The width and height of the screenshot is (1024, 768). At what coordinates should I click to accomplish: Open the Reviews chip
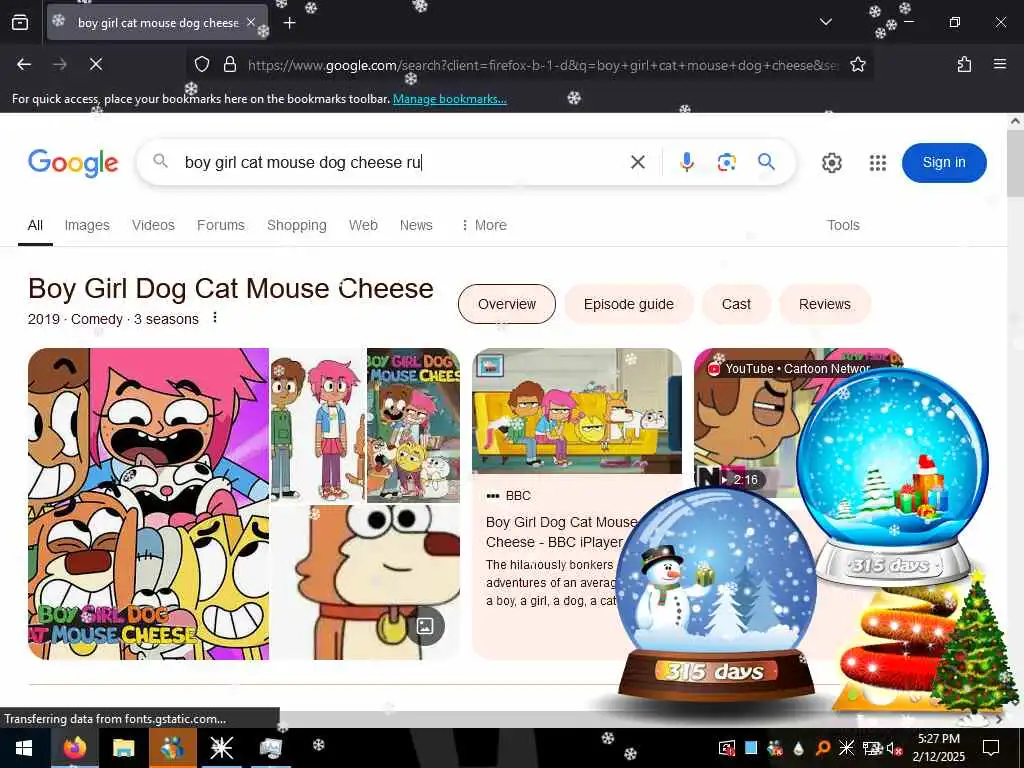pyautogui.click(x=824, y=304)
